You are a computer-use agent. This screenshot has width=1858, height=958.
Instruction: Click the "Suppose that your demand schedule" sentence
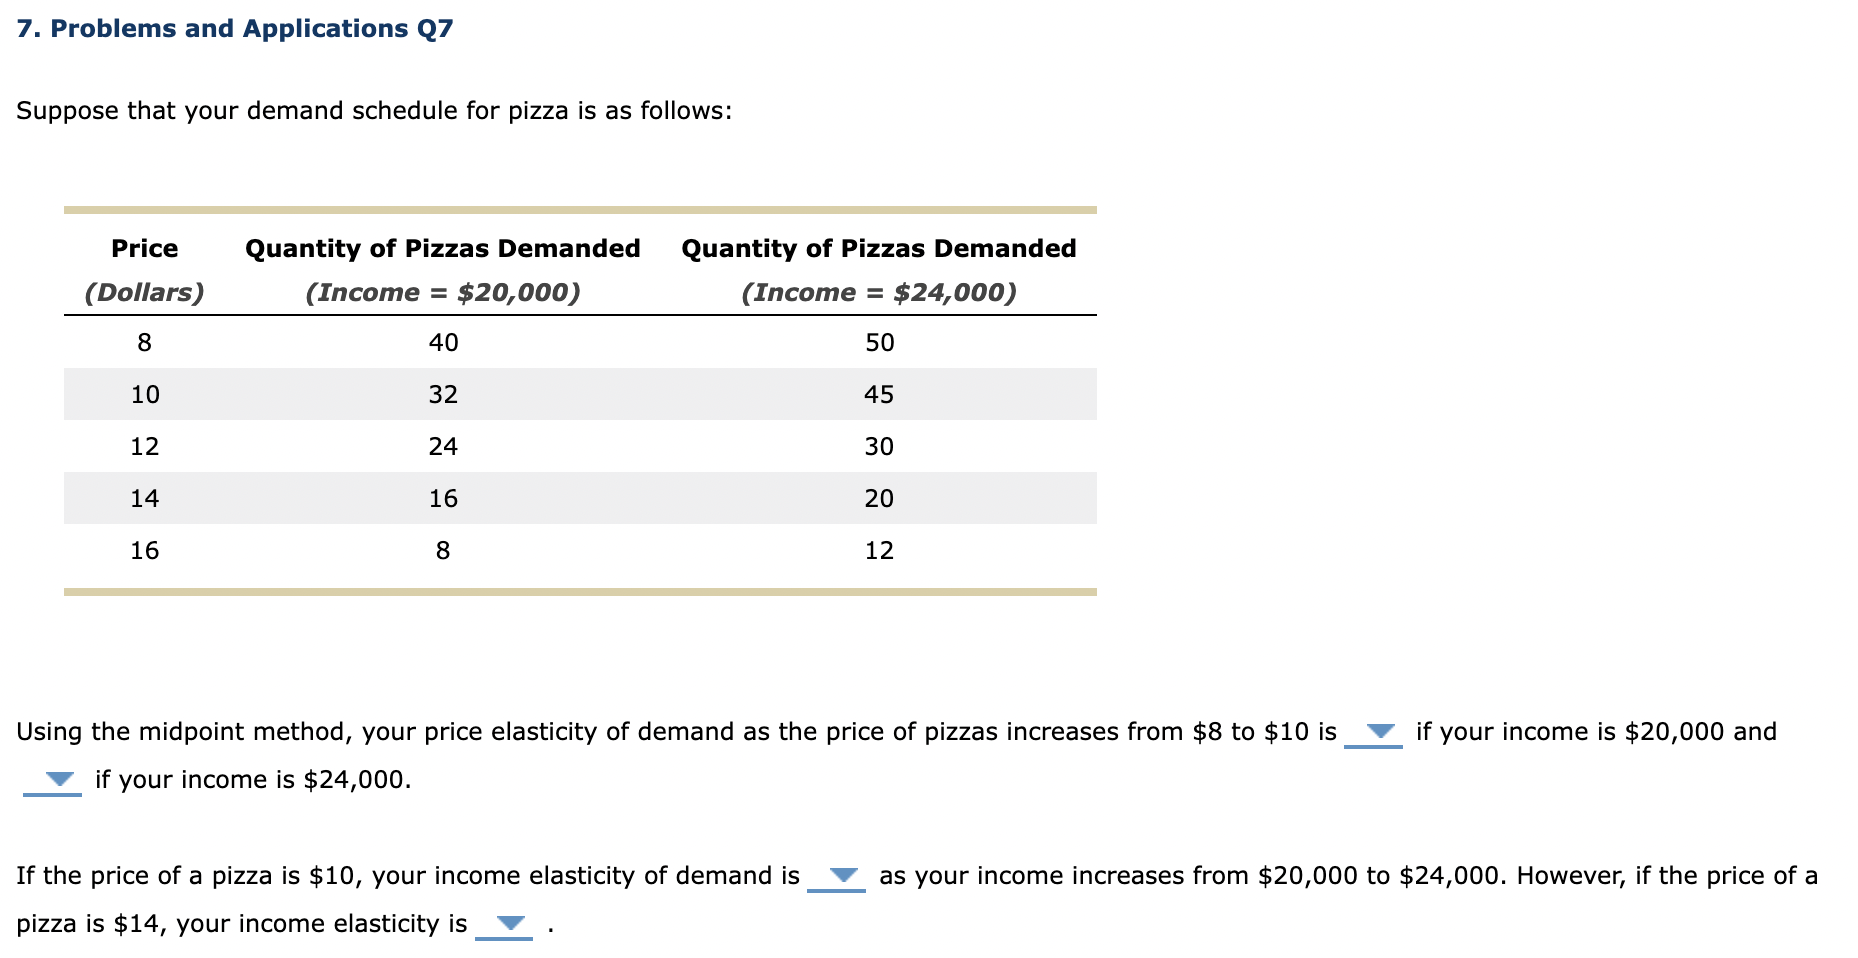pos(374,111)
